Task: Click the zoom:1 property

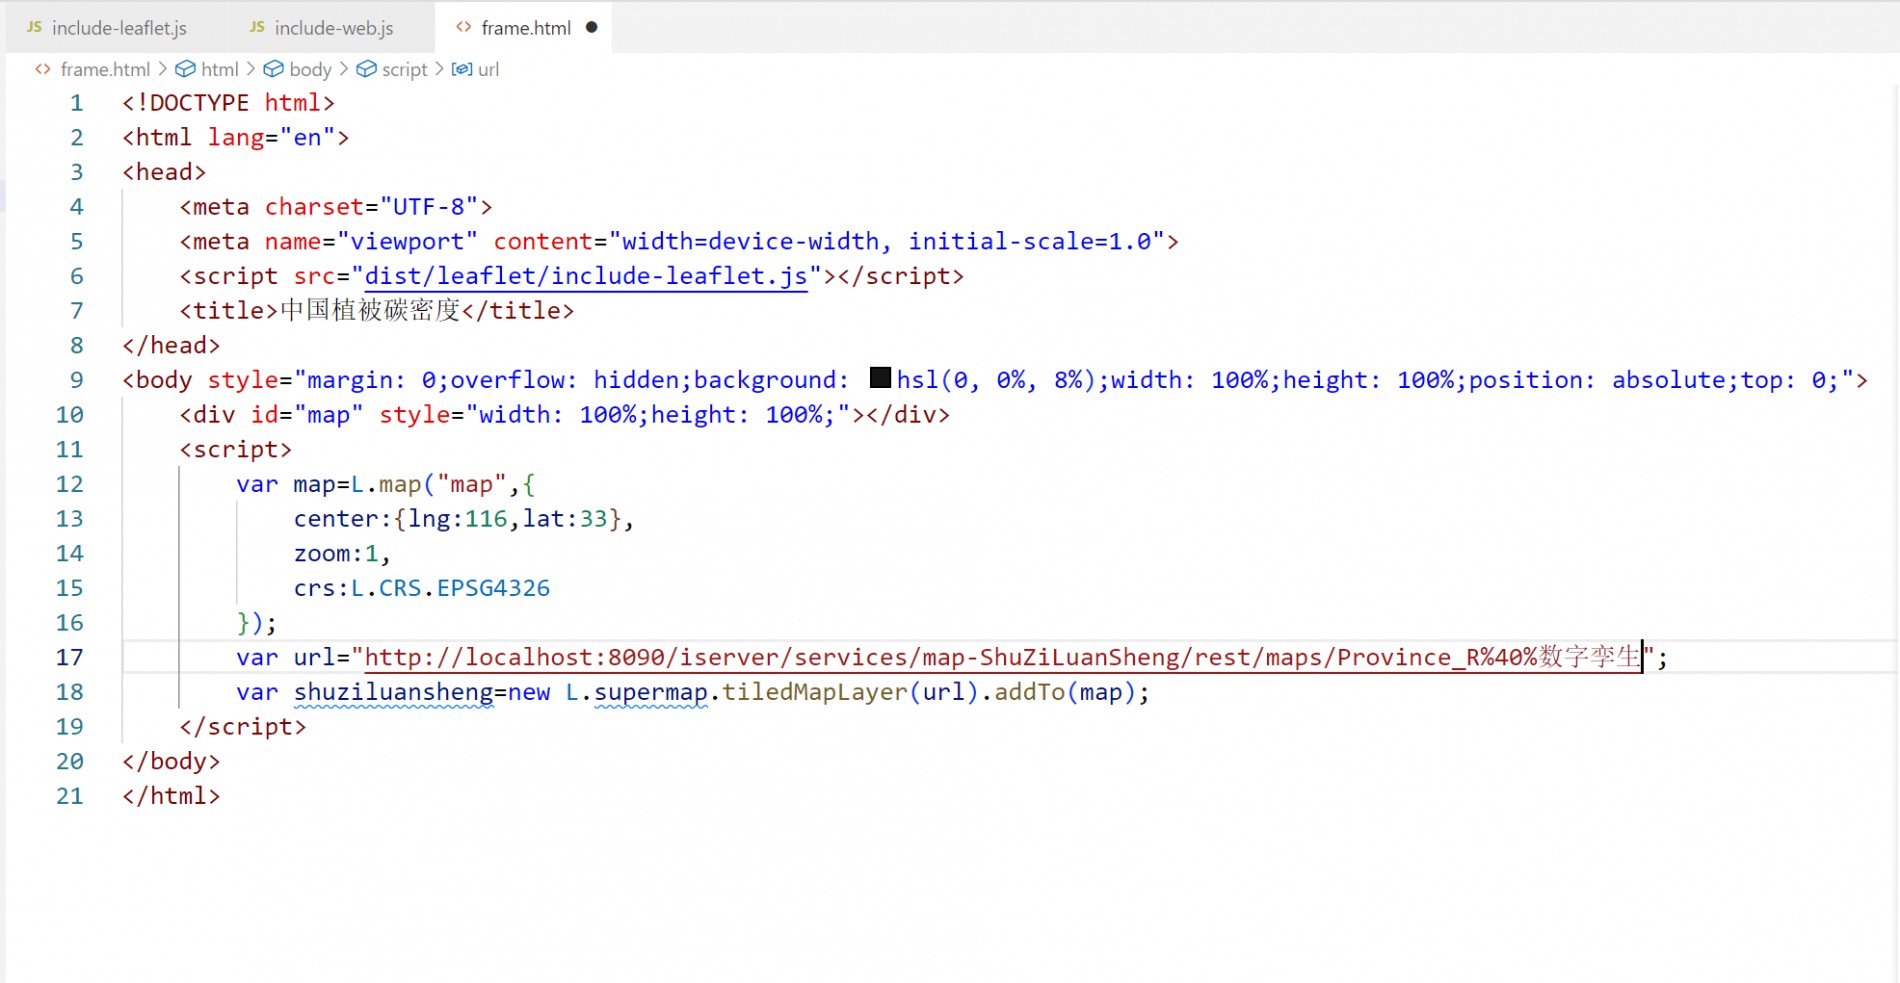Action: pyautogui.click(x=336, y=553)
